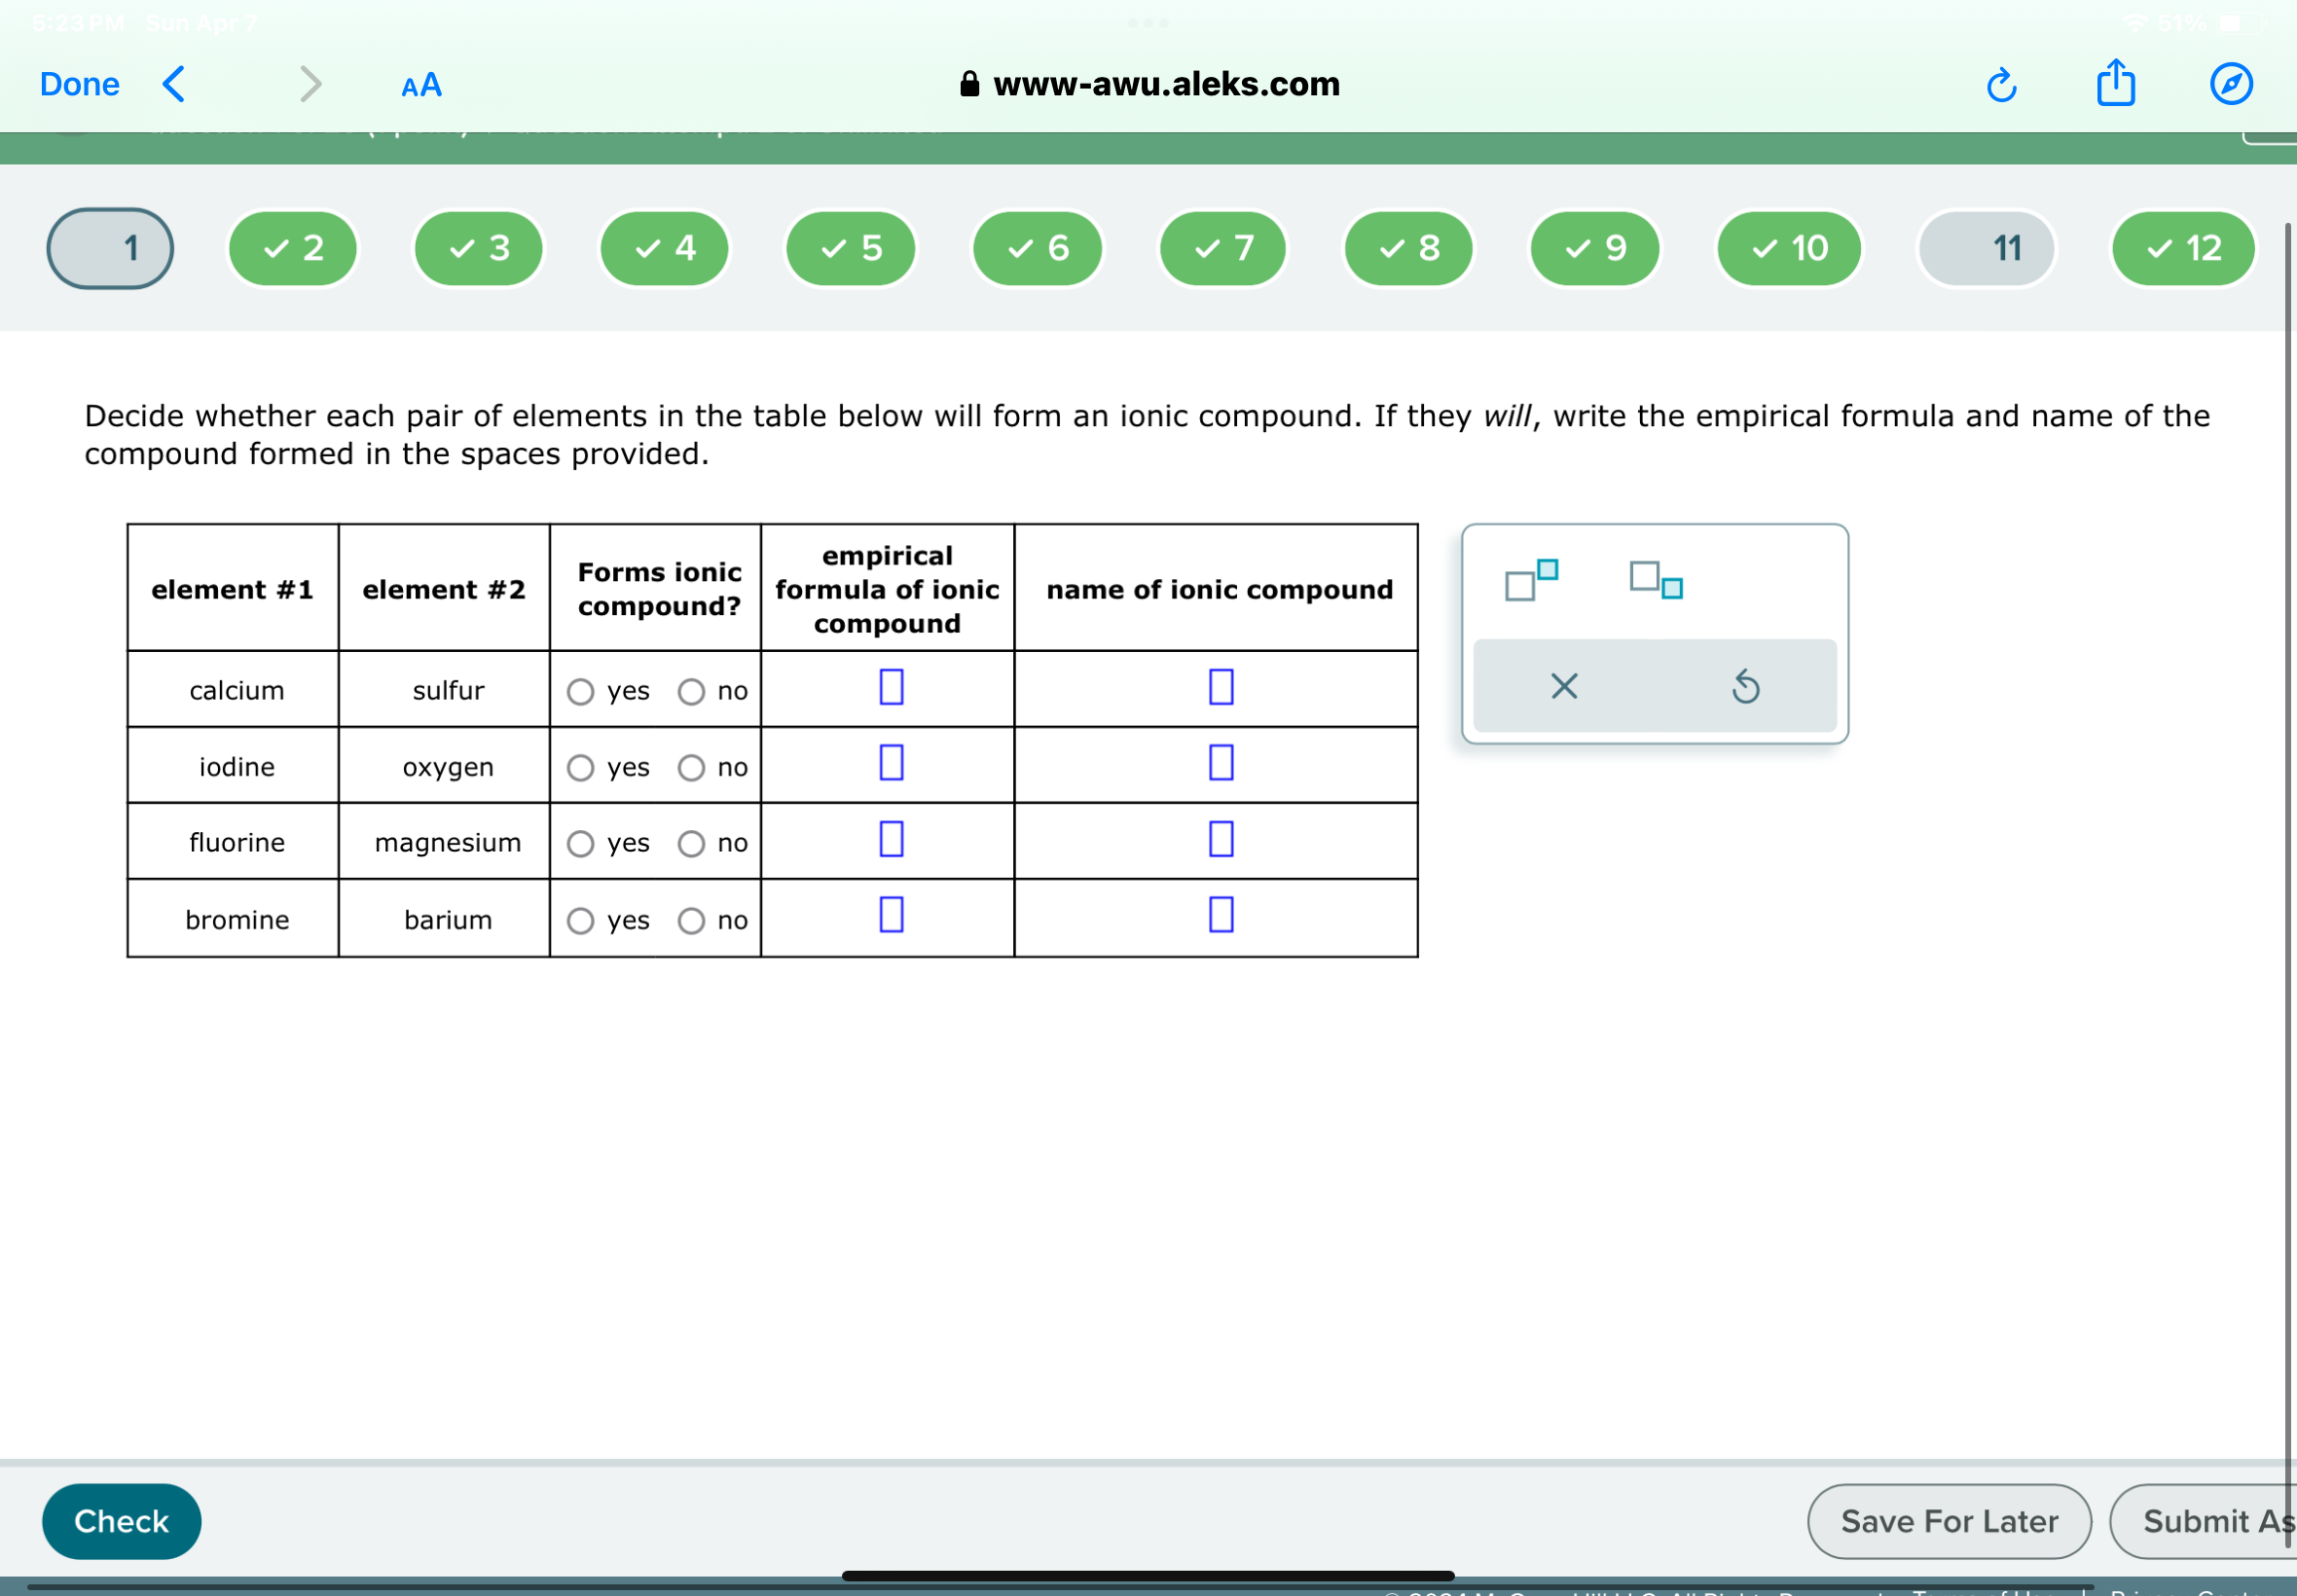Reload the page with the refresh icon
This screenshot has height=1596, width=2297.
(x=2001, y=85)
